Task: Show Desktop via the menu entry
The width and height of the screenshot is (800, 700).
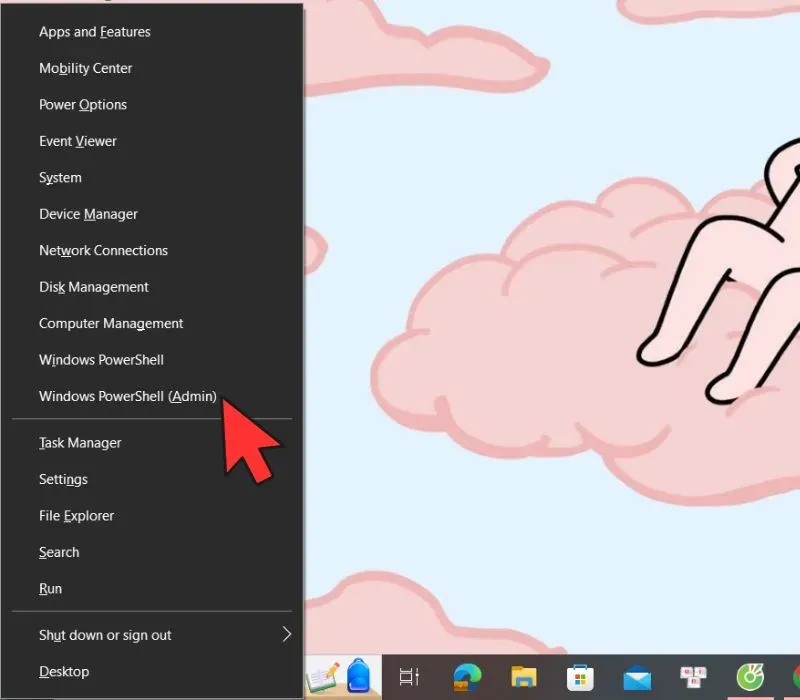Action: [x=64, y=672]
